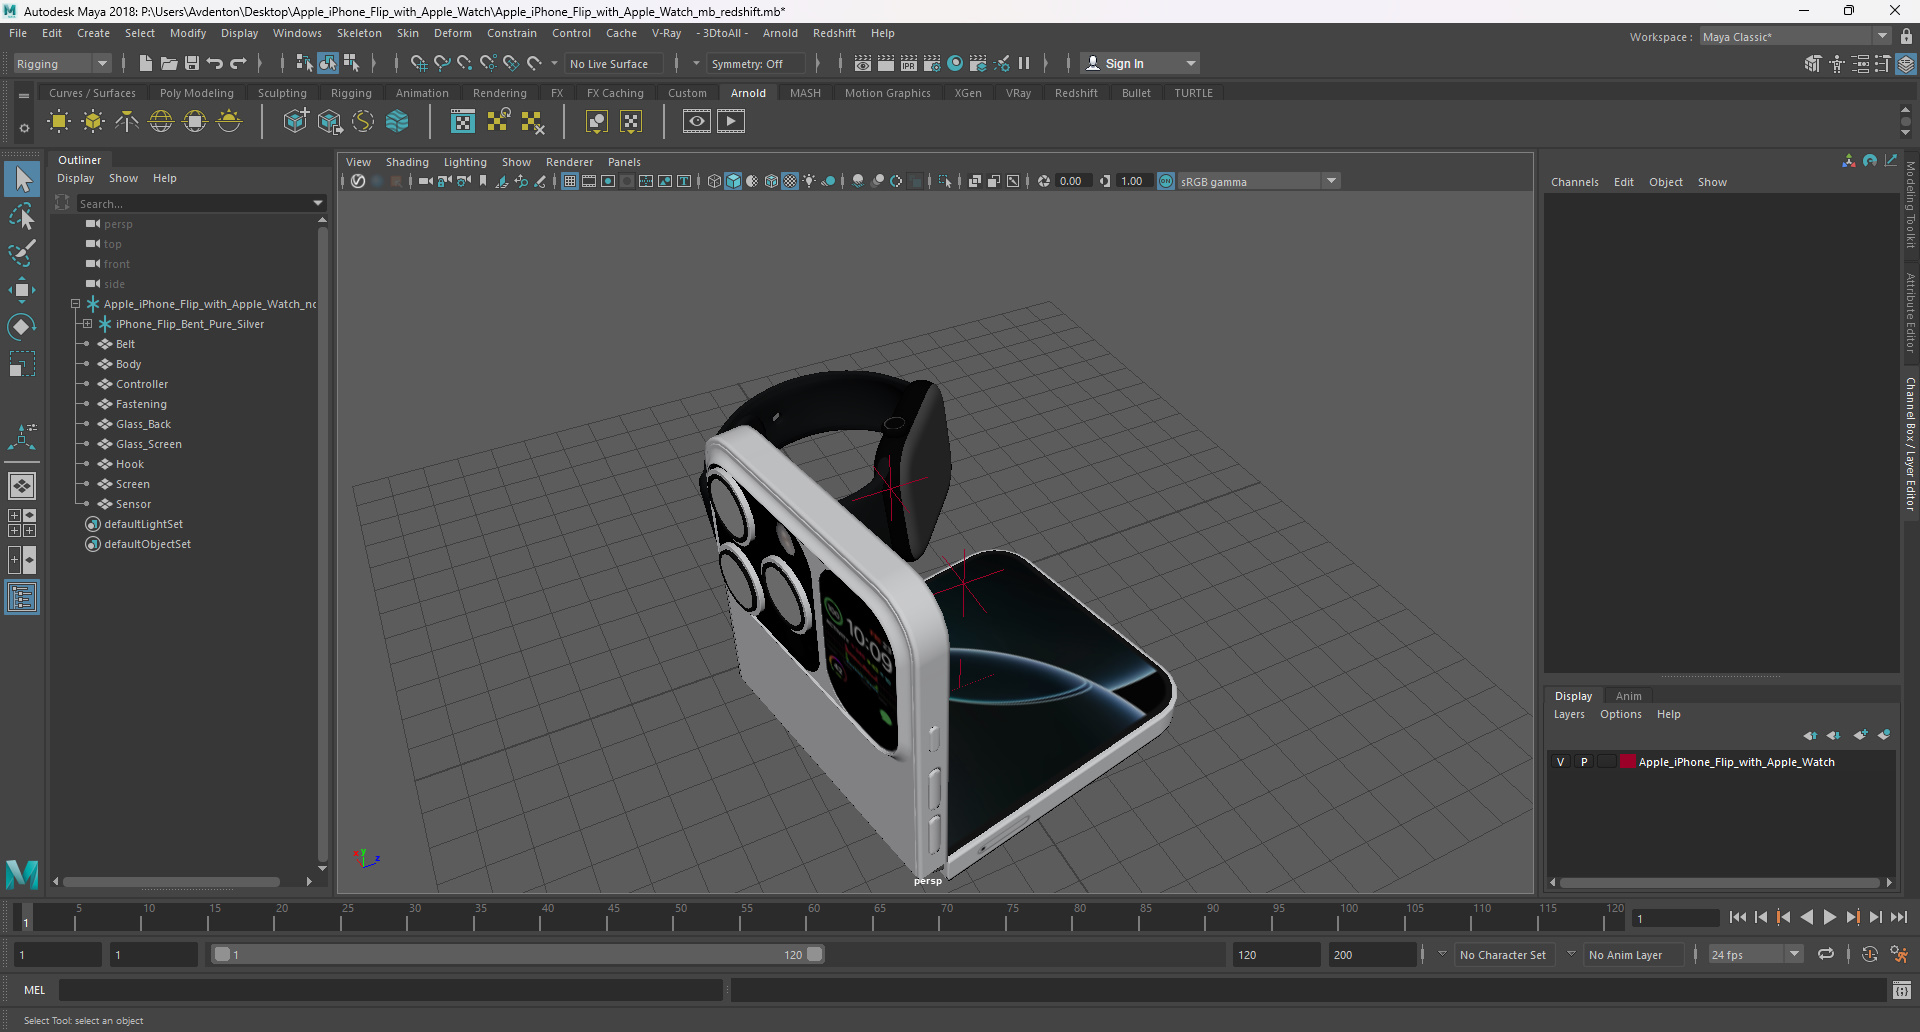1920x1032 pixels.
Task: Open the Channels menu in Channel Box
Action: 1574,182
